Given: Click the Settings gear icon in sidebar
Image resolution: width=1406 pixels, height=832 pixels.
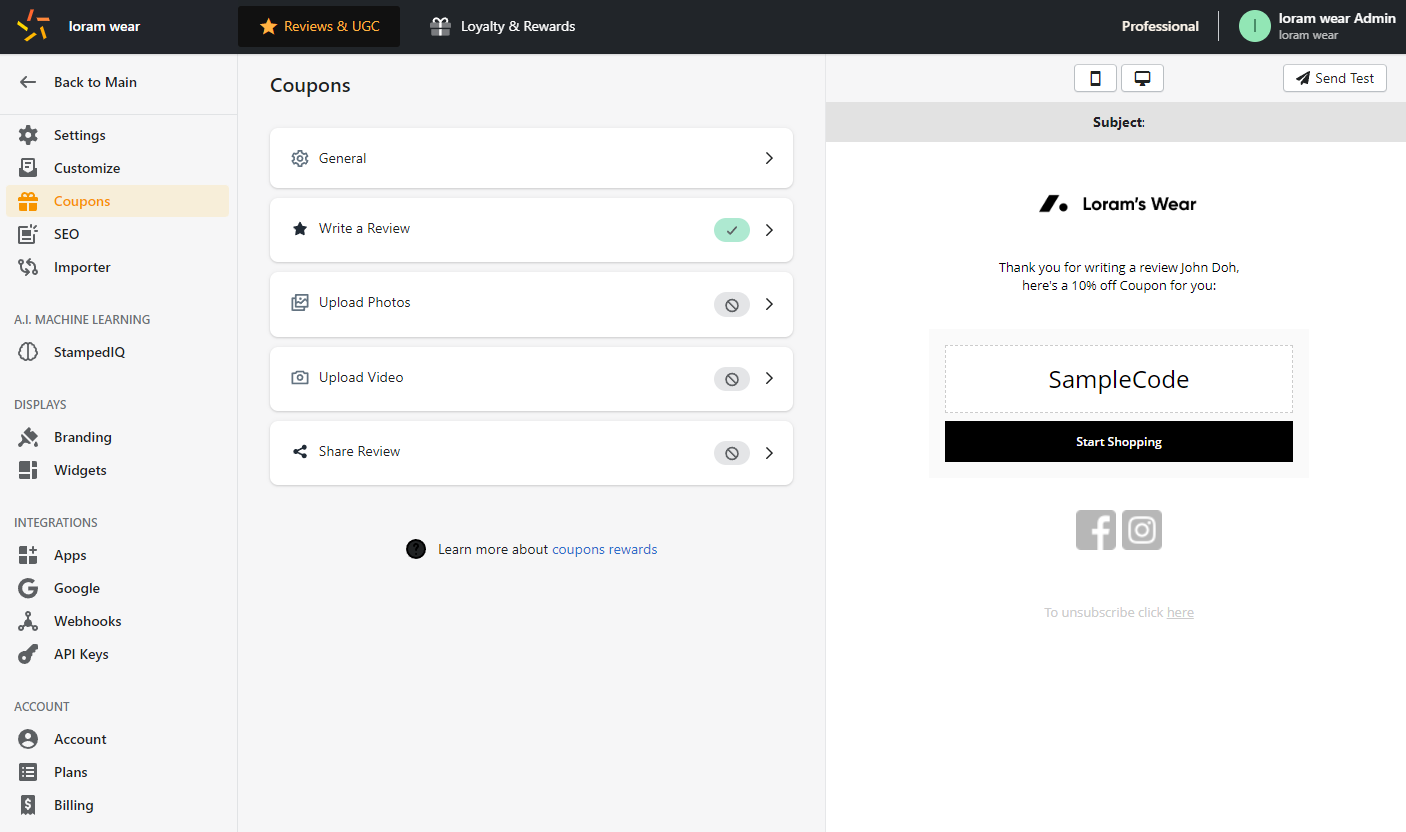Looking at the screenshot, I should [x=28, y=135].
